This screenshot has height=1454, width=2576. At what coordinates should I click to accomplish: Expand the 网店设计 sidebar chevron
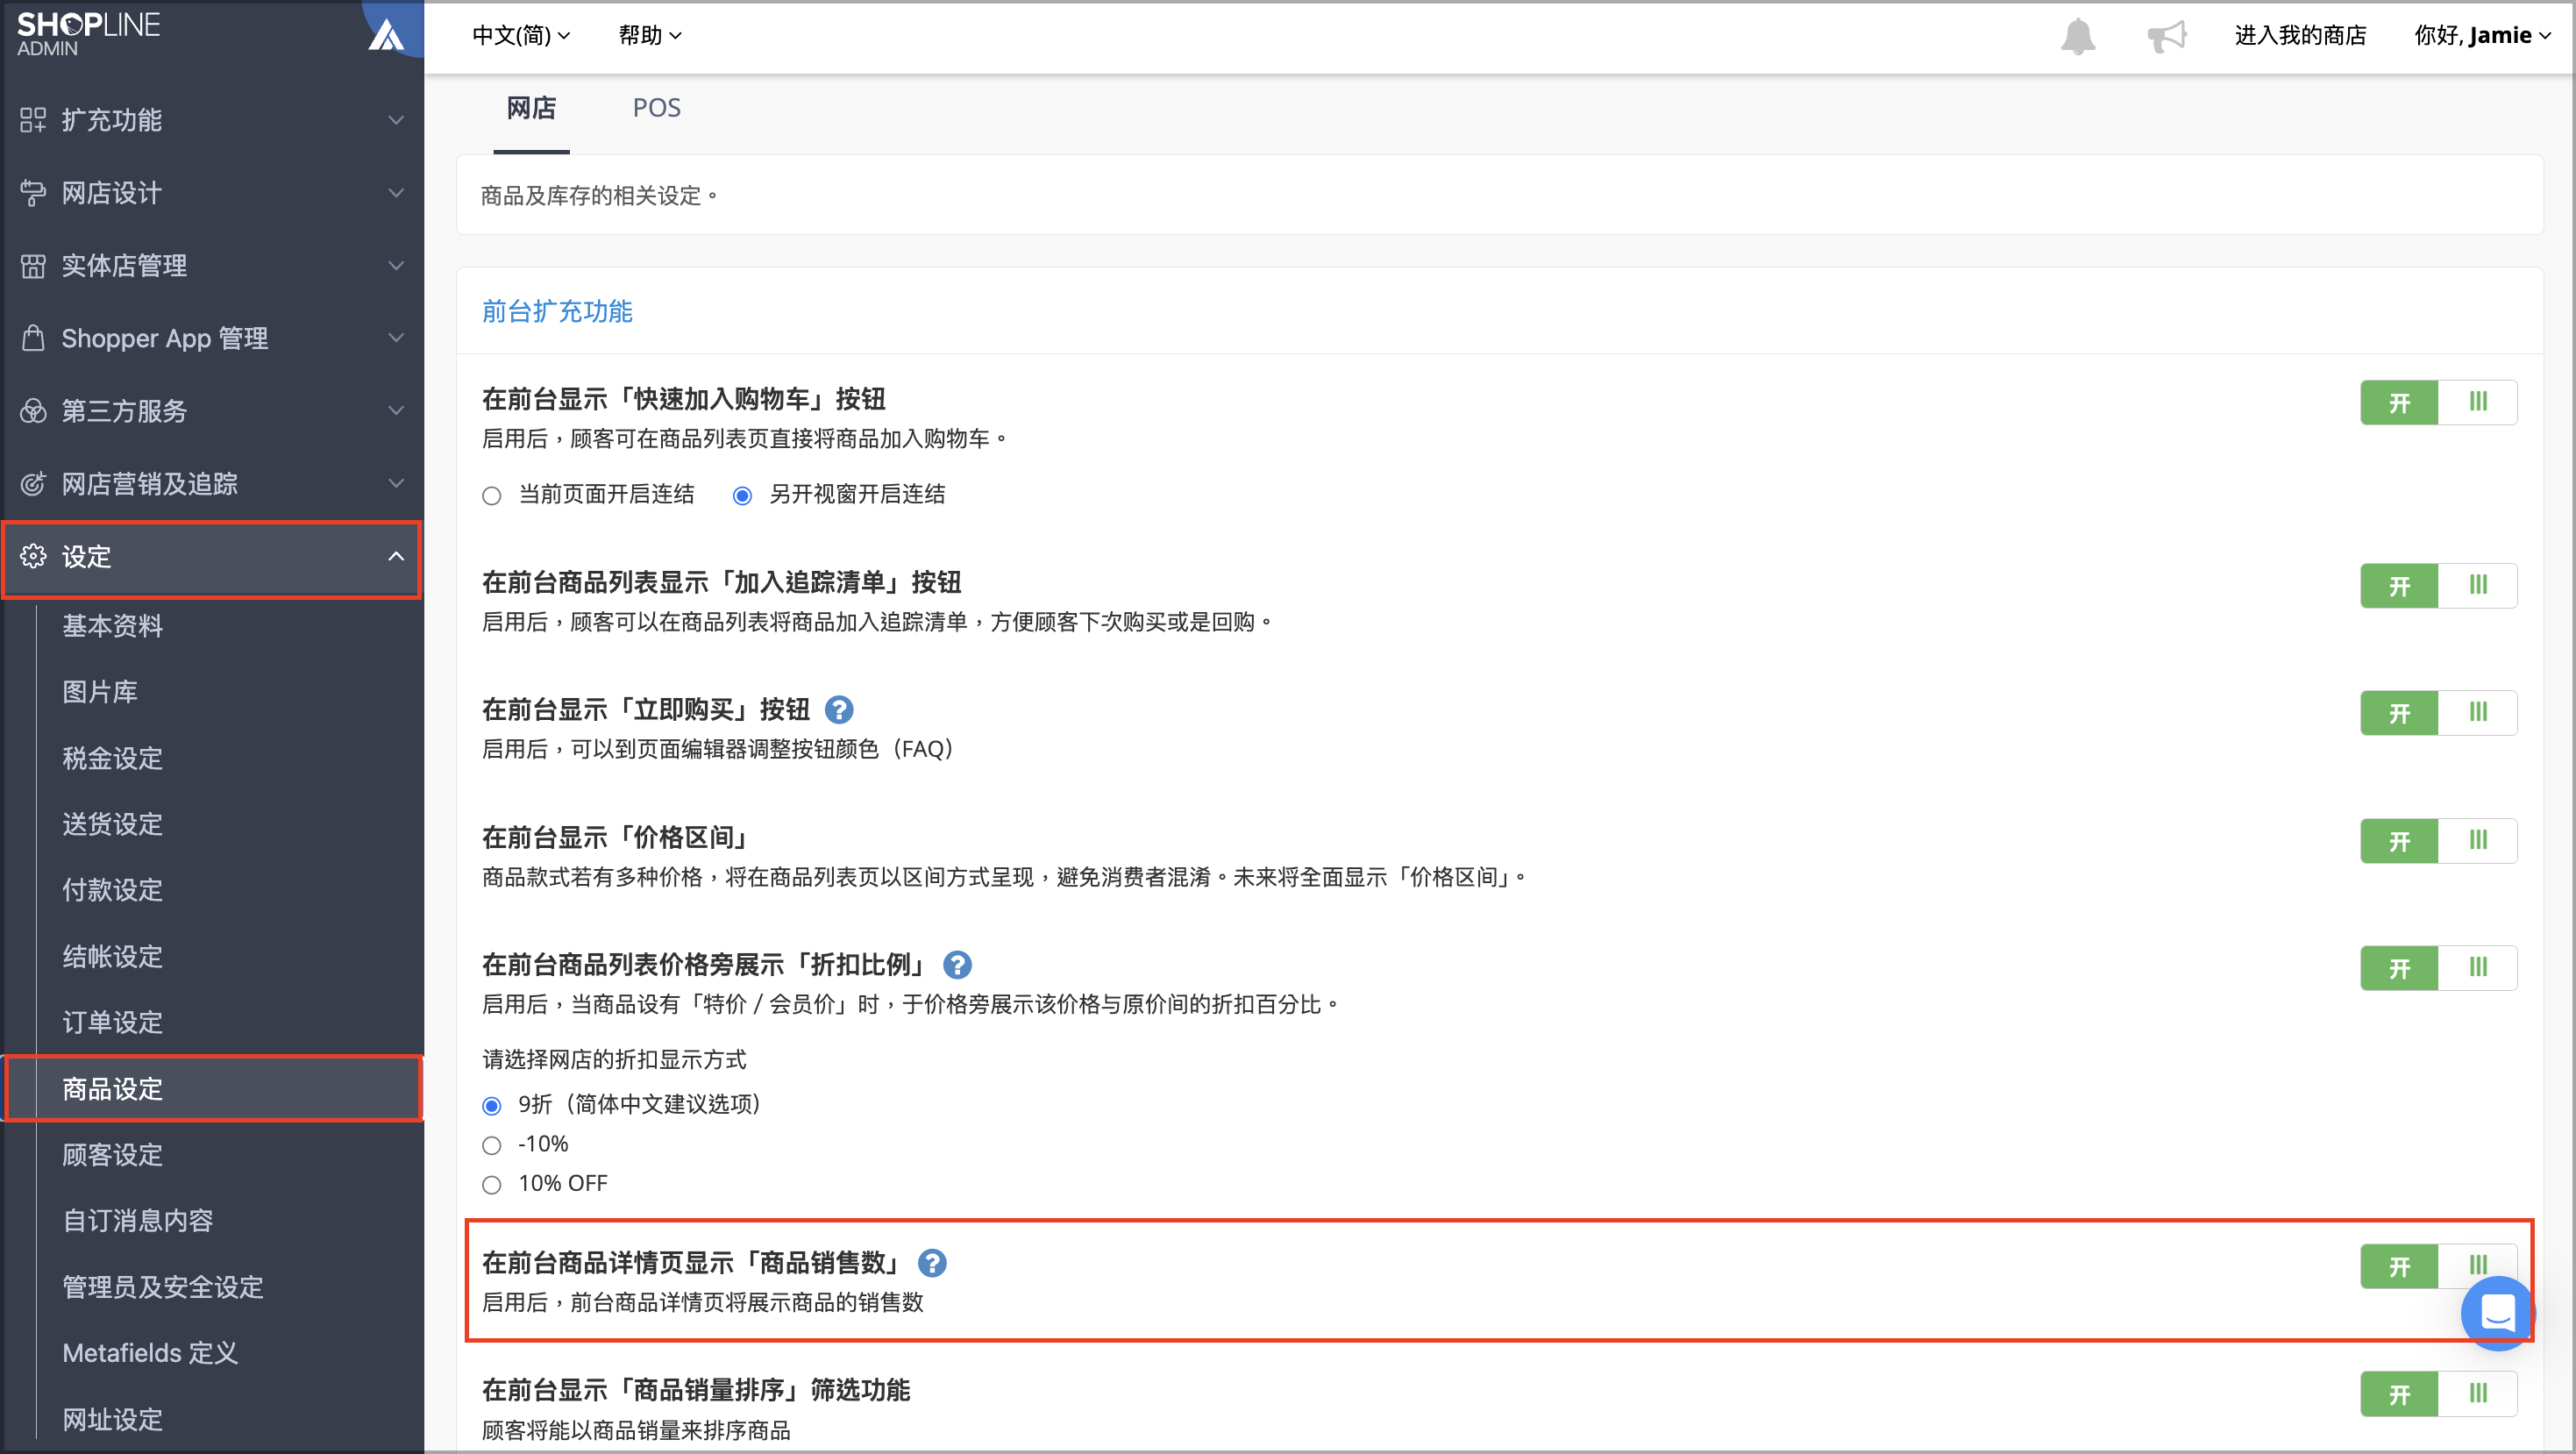pyautogui.click(x=396, y=193)
